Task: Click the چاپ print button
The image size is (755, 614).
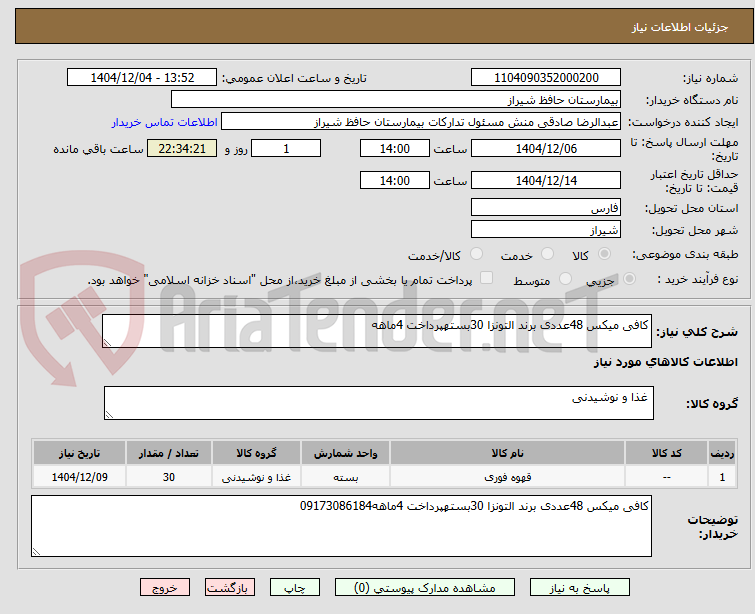Action: coord(295,588)
